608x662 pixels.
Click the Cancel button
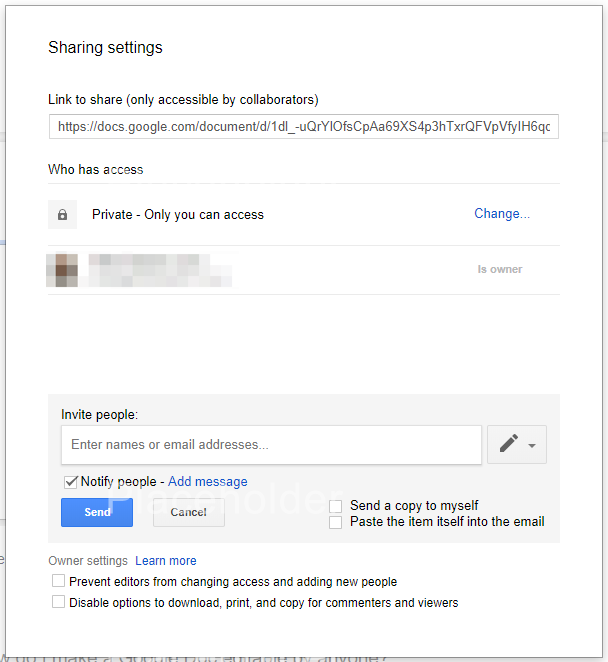point(188,512)
